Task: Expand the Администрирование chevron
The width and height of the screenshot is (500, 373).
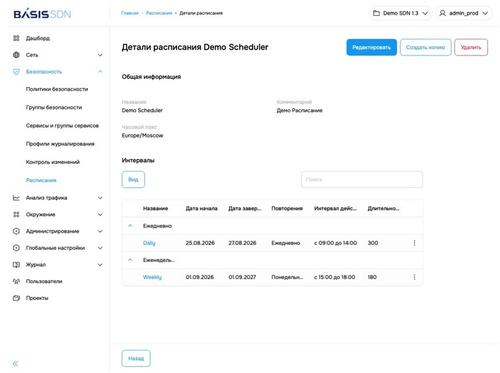Action: point(100,231)
